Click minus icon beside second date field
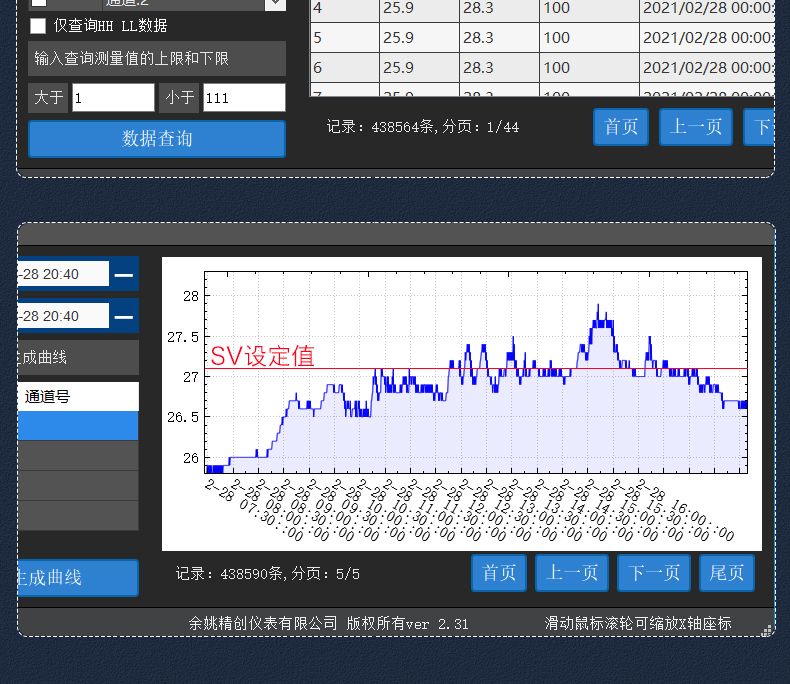This screenshot has height=684, width=790. click(124, 317)
